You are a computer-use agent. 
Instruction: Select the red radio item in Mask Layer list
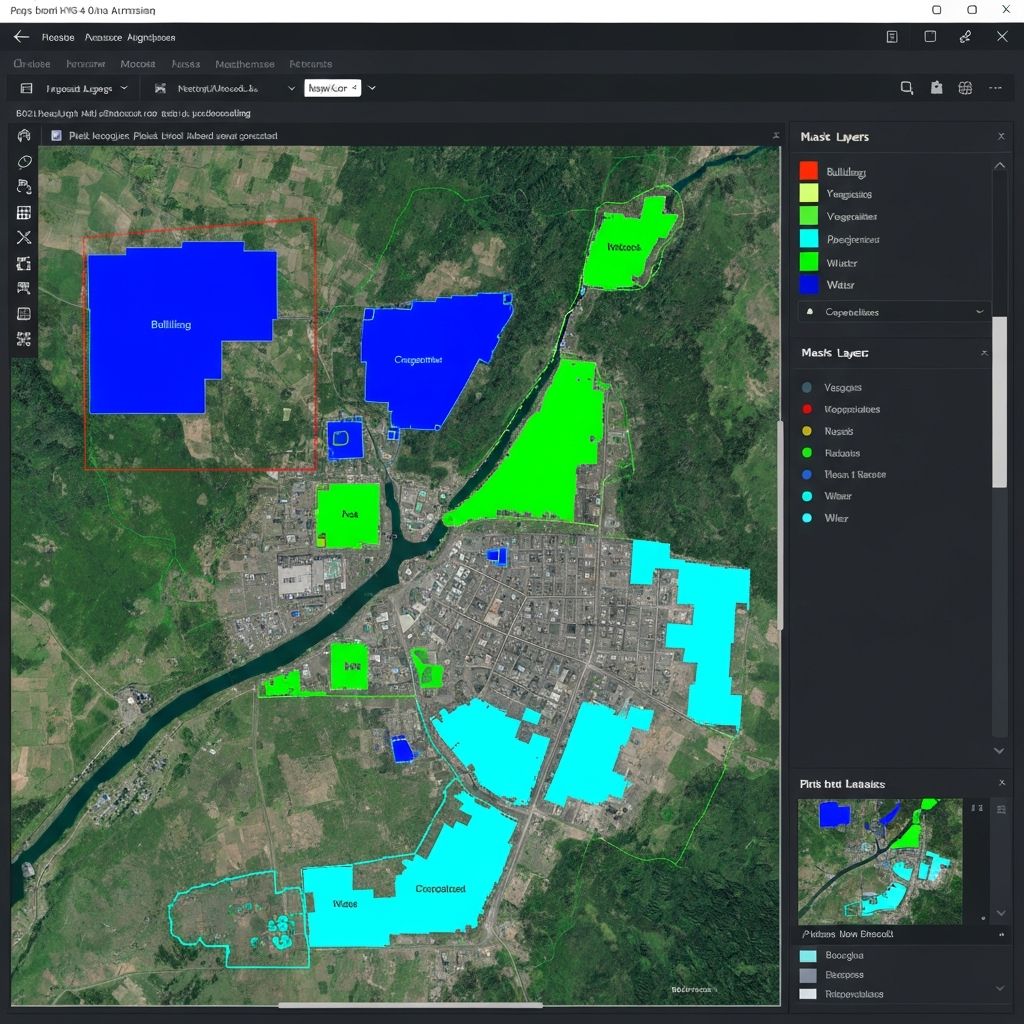pyautogui.click(x=807, y=409)
